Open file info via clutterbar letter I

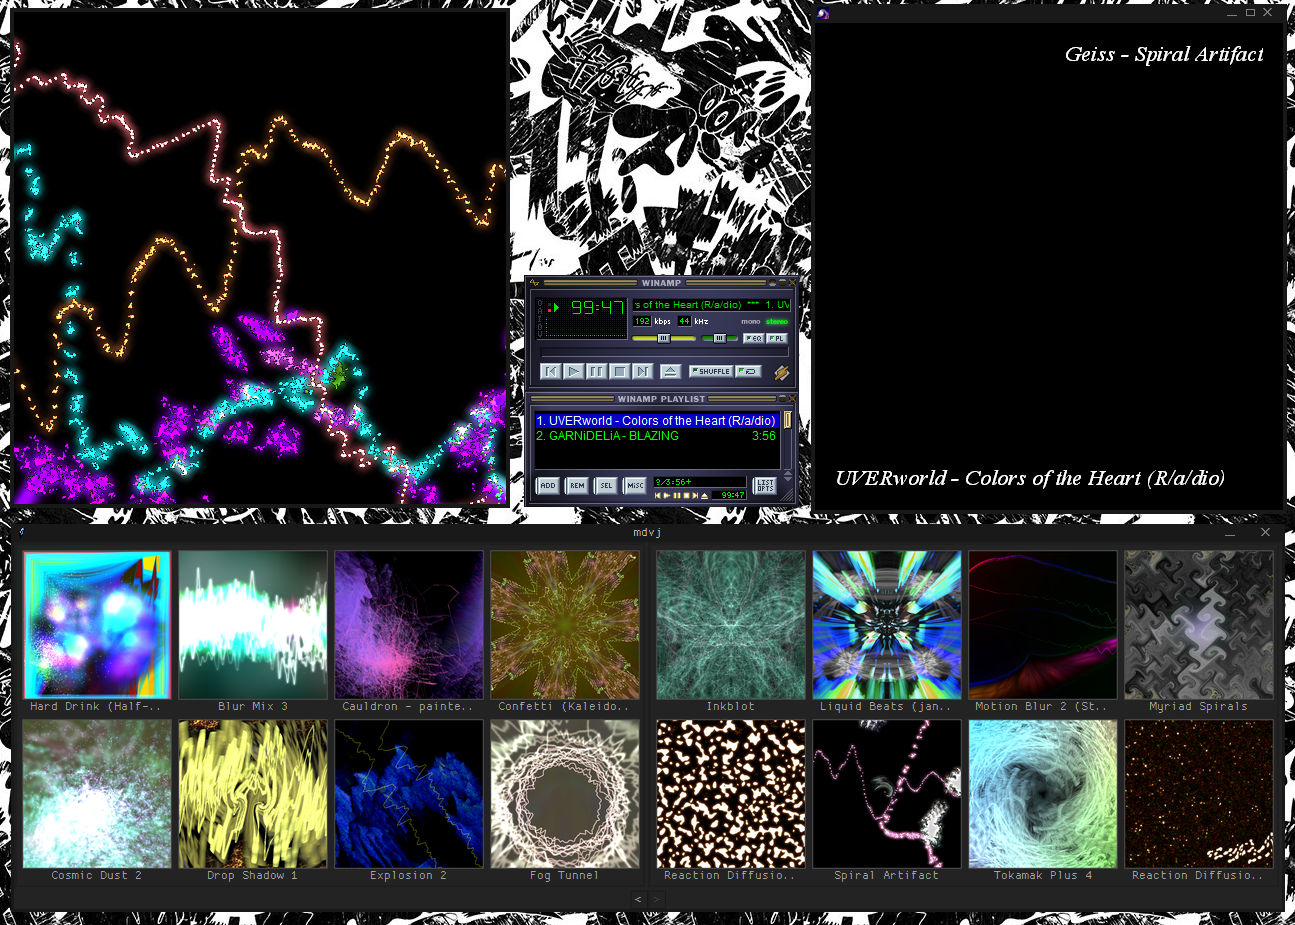tap(540, 318)
